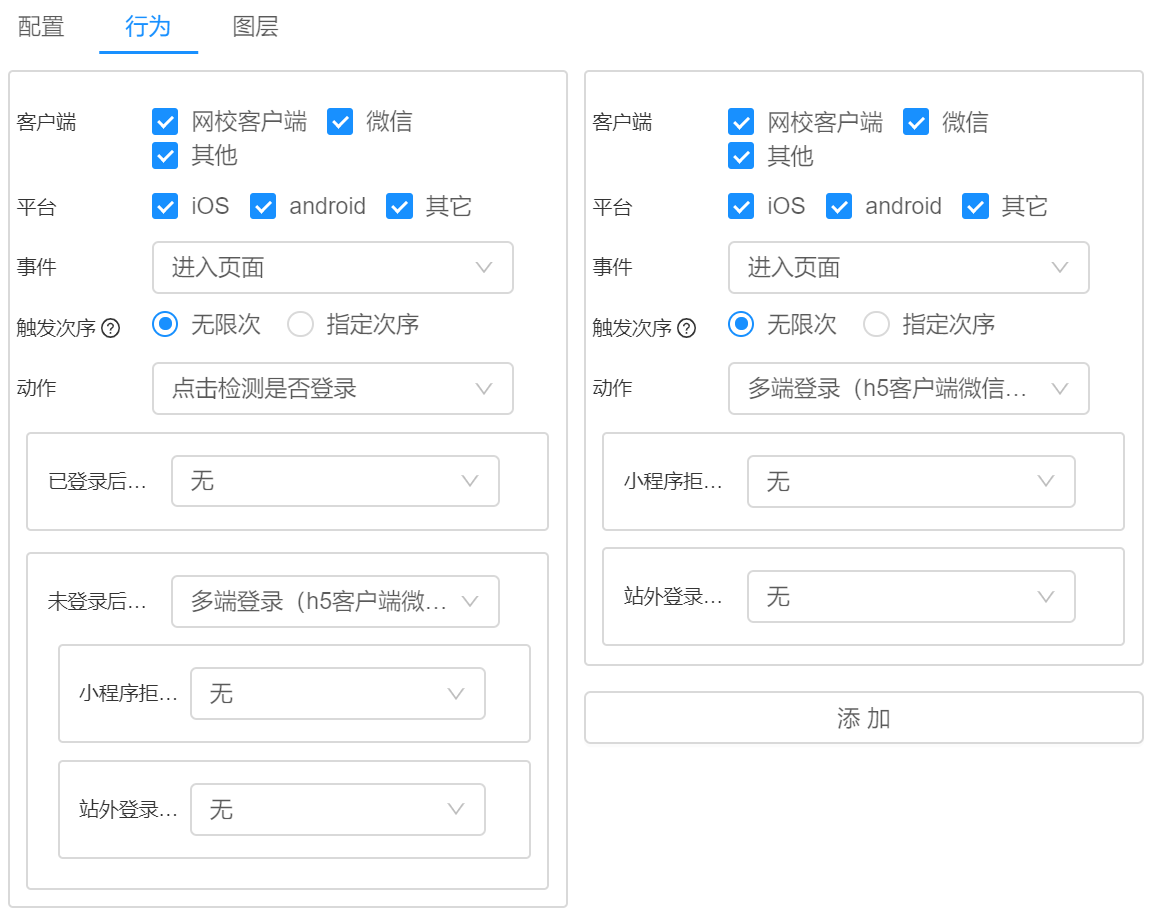Open left 事件 dropdown showing 进入页面
This screenshot has width=1152, height=916.
[332, 267]
